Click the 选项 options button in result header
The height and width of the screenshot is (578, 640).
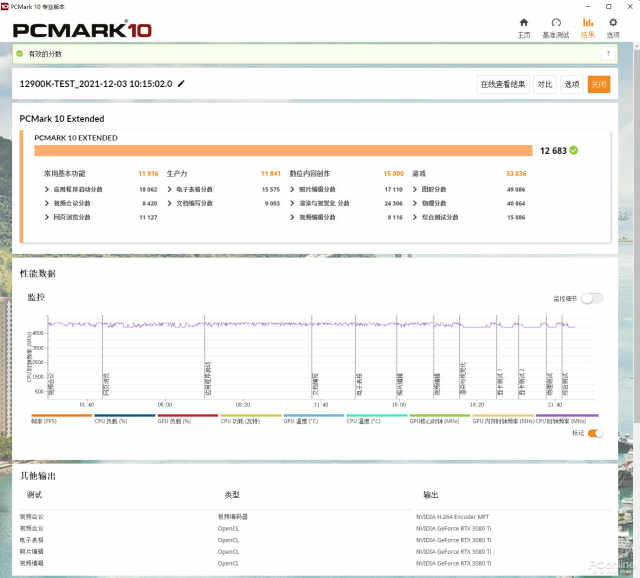tap(572, 84)
